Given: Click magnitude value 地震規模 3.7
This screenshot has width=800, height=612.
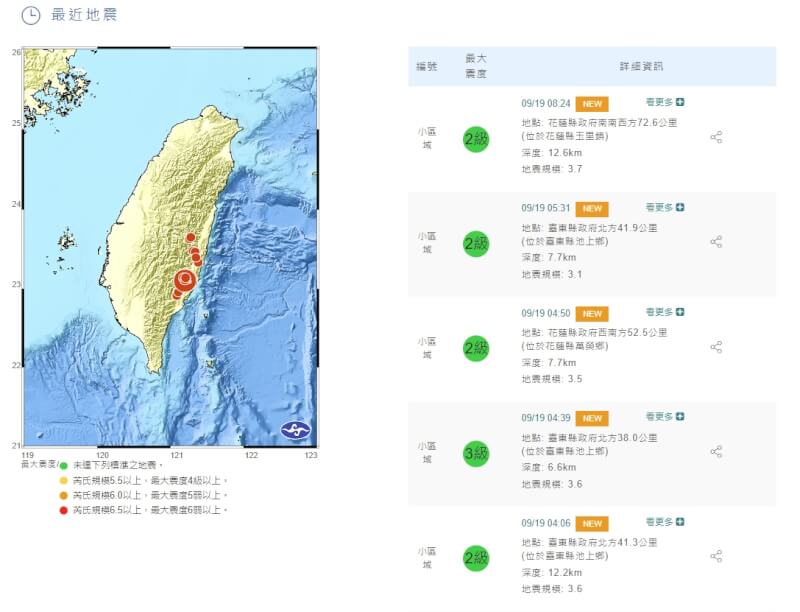Looking at the screenshot, I should tap(552, 169).
